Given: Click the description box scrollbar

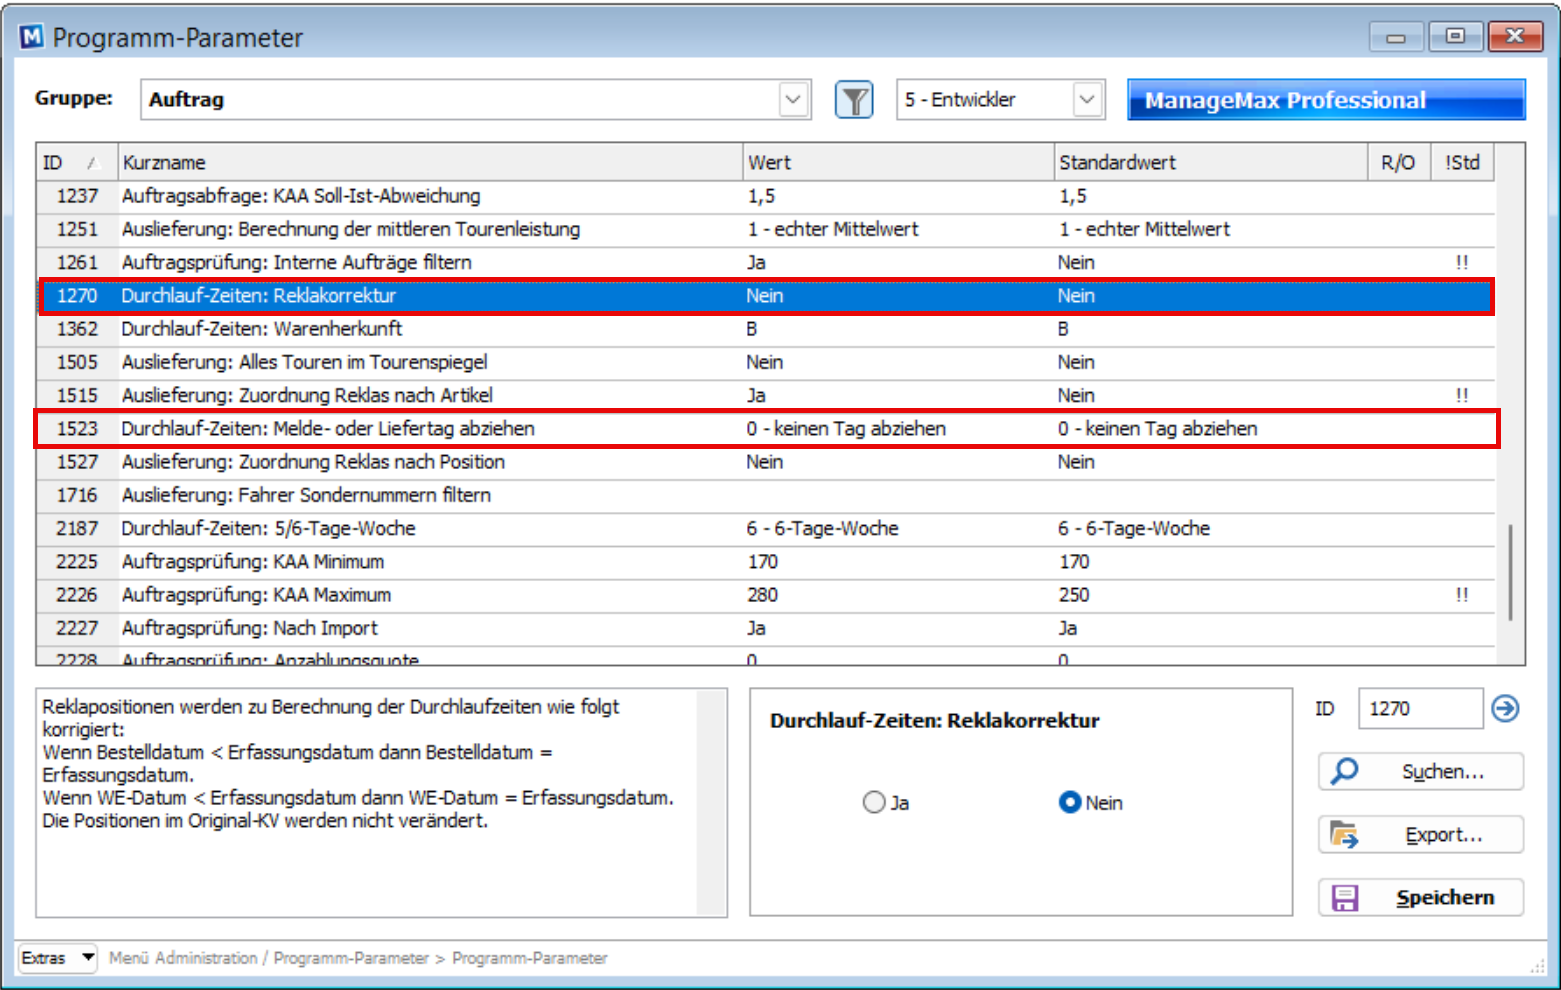Looking at the screenshot, I should click(711, 802).
